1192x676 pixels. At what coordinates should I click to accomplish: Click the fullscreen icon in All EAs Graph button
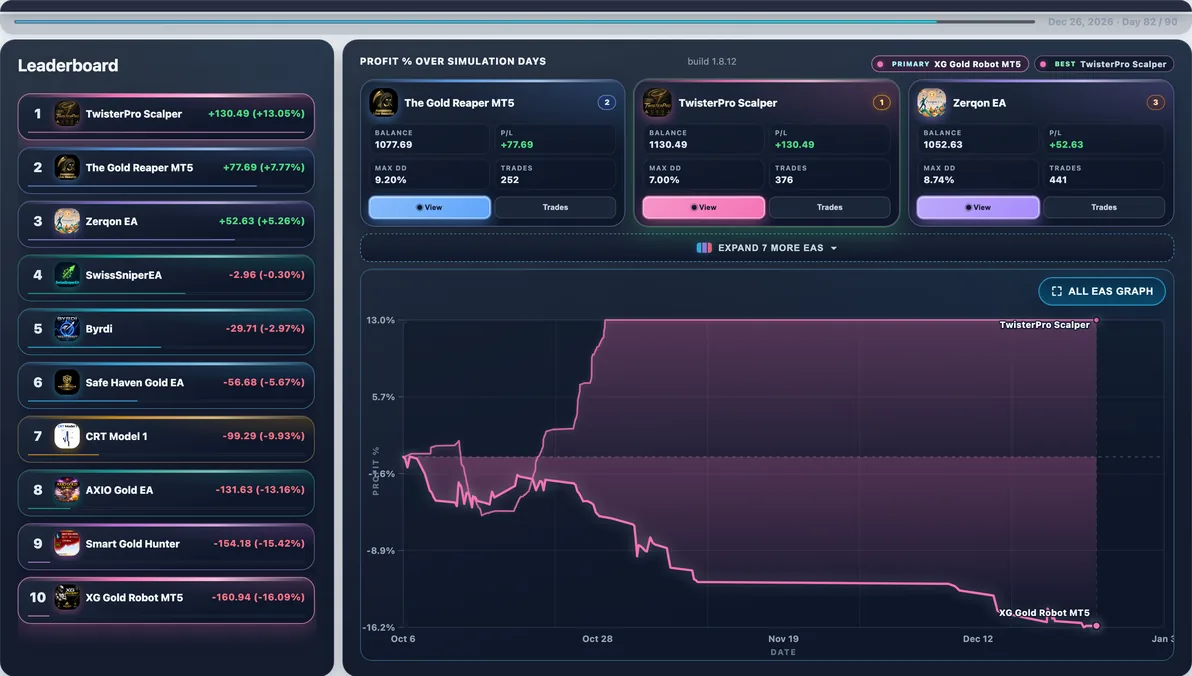[1057, 291]
